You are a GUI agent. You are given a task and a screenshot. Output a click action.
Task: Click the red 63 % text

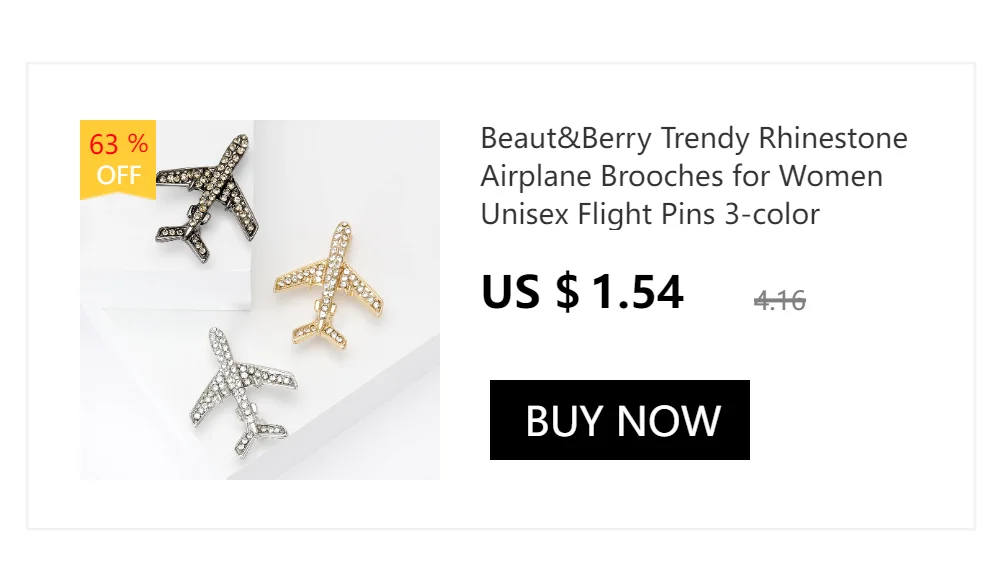coord(119,144)
